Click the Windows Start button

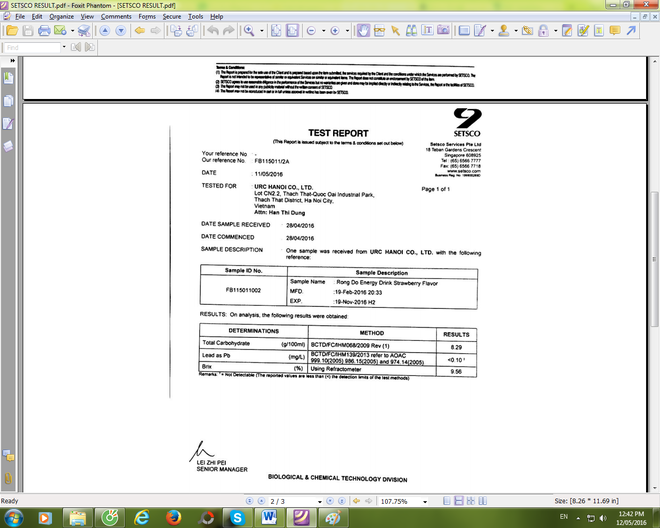[x=13, y=517]
